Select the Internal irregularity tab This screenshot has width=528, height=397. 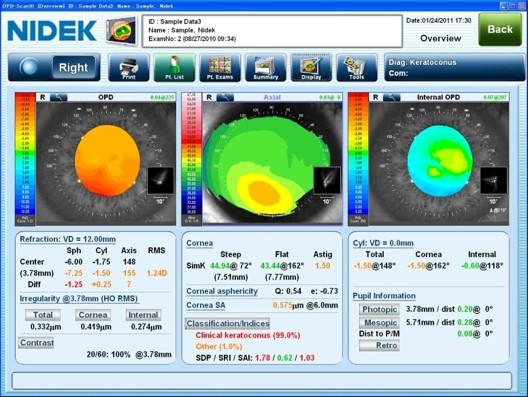(x=143, y=315)
